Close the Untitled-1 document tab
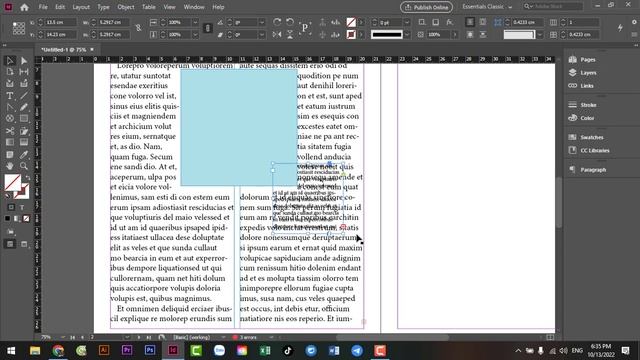 pyautogui.click(x=92, y=49)
